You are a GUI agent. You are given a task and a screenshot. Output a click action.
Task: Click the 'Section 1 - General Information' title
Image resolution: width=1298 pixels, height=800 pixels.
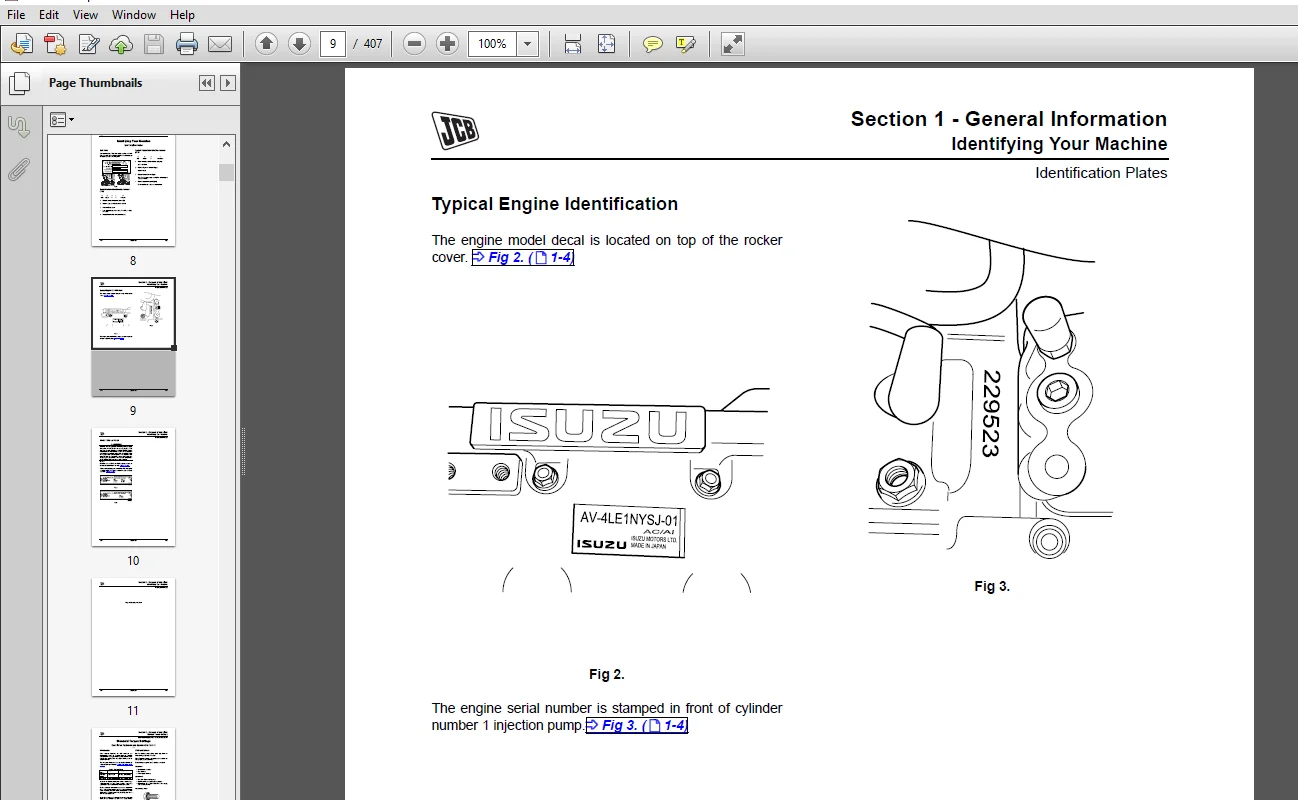point(1009,119)
